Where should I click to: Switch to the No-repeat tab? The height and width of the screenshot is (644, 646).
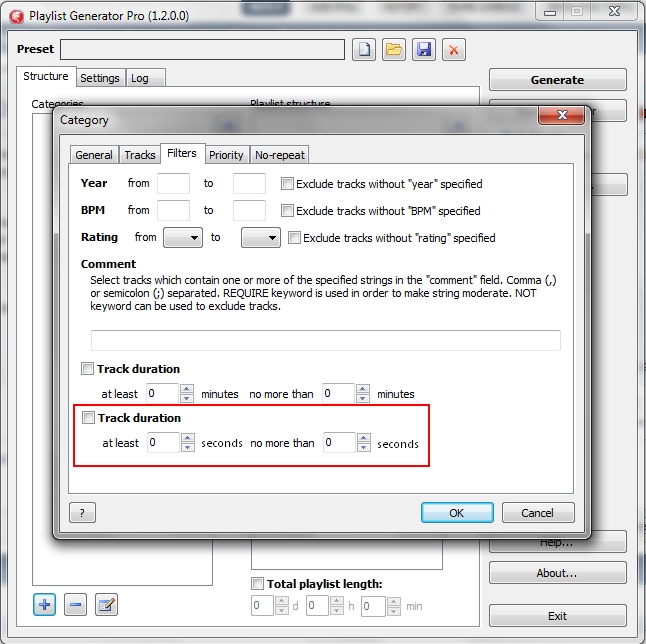(x=280, y=155)
